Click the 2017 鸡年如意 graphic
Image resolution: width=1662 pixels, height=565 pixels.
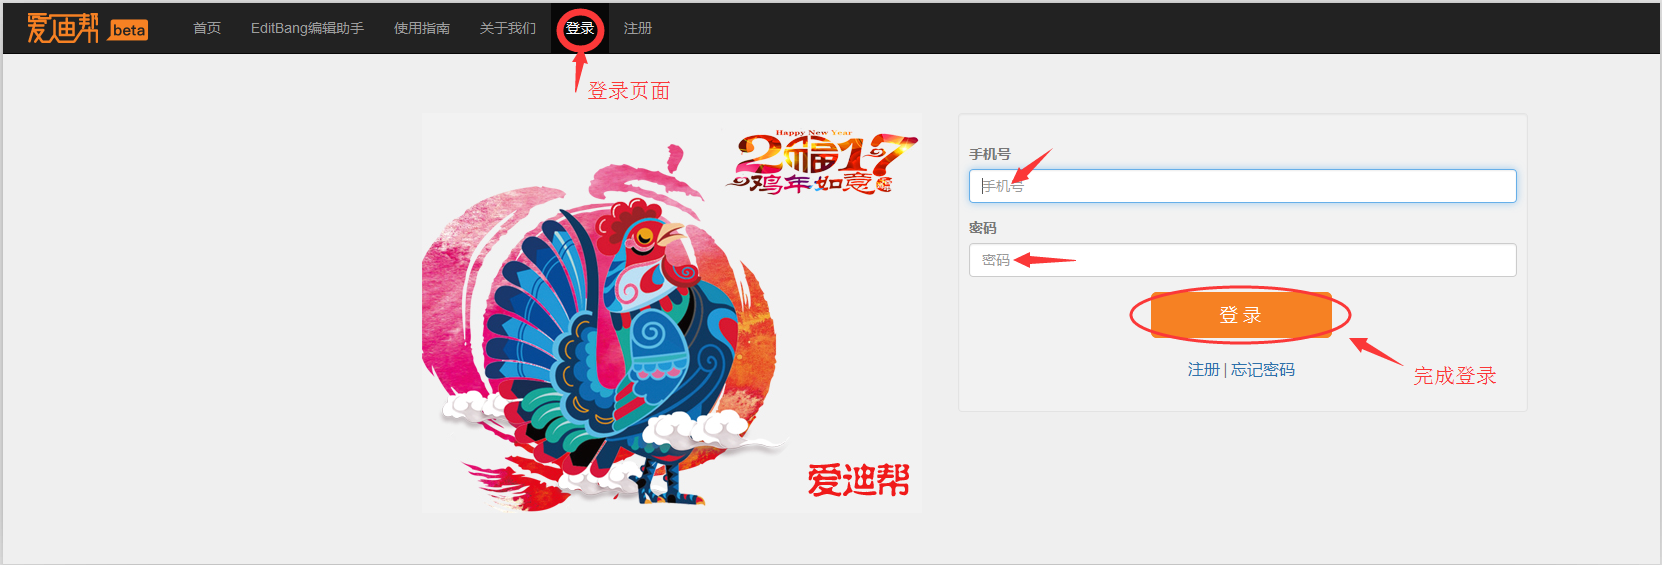pos(821,162)
